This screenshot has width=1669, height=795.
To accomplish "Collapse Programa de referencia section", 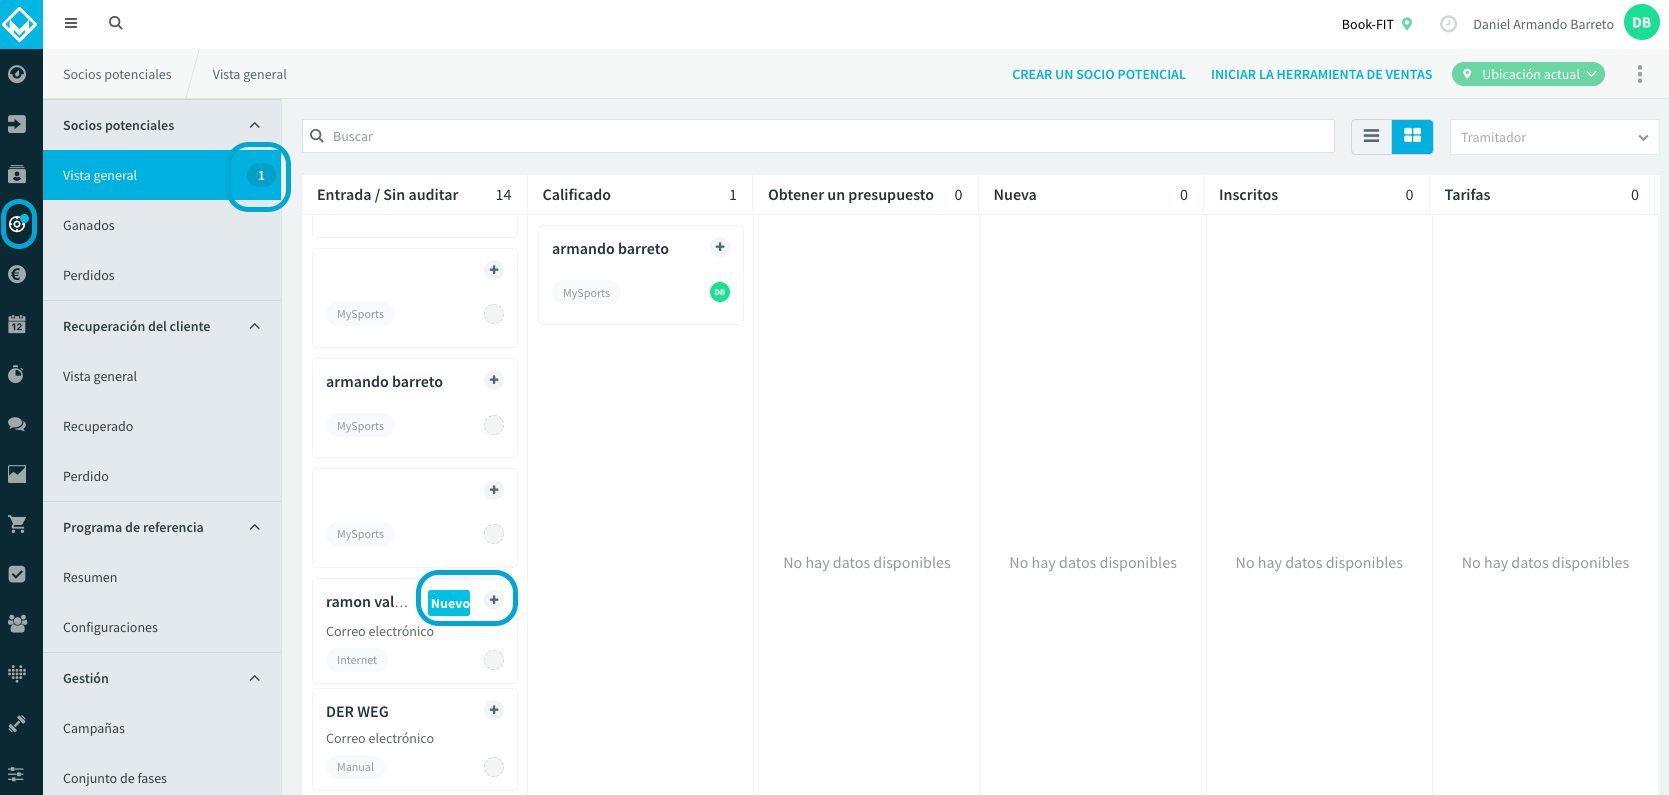I will [x=254, y=527].
